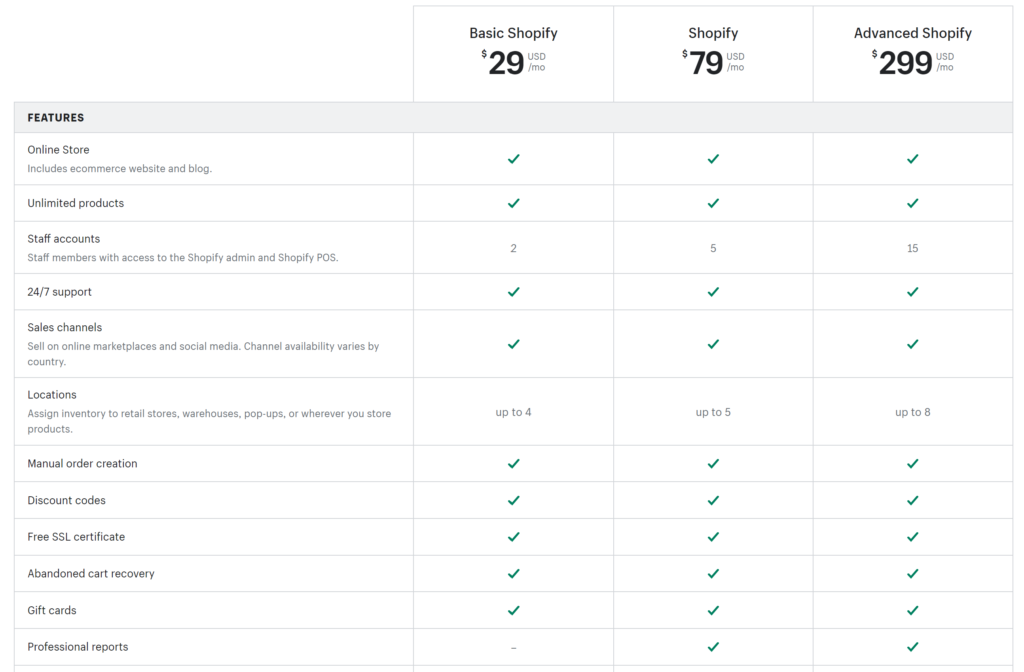Click the Gift cards checkmark under Basic Shopify
Viewport: 1024px width, 672px height.
[x=513, y=611]
